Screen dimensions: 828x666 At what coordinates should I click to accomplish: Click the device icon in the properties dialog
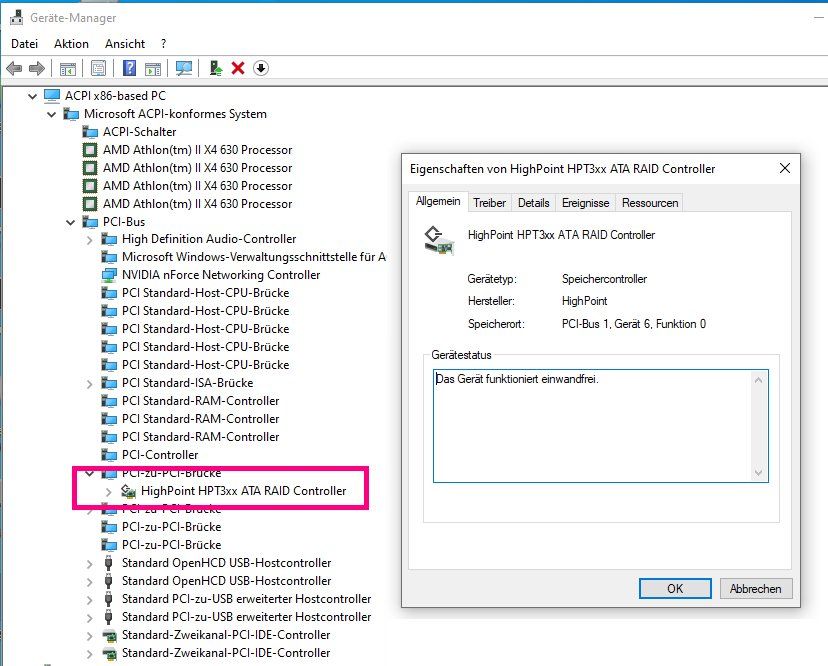click(439, 240)
